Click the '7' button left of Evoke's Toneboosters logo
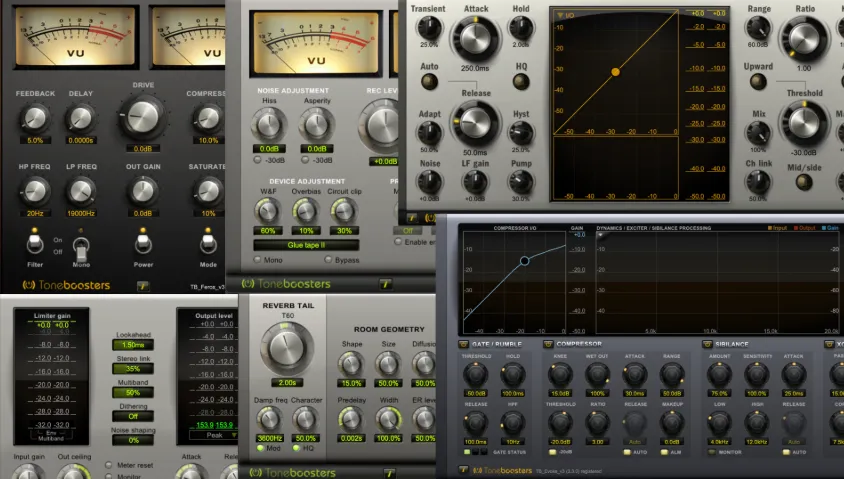 [462, 470]
